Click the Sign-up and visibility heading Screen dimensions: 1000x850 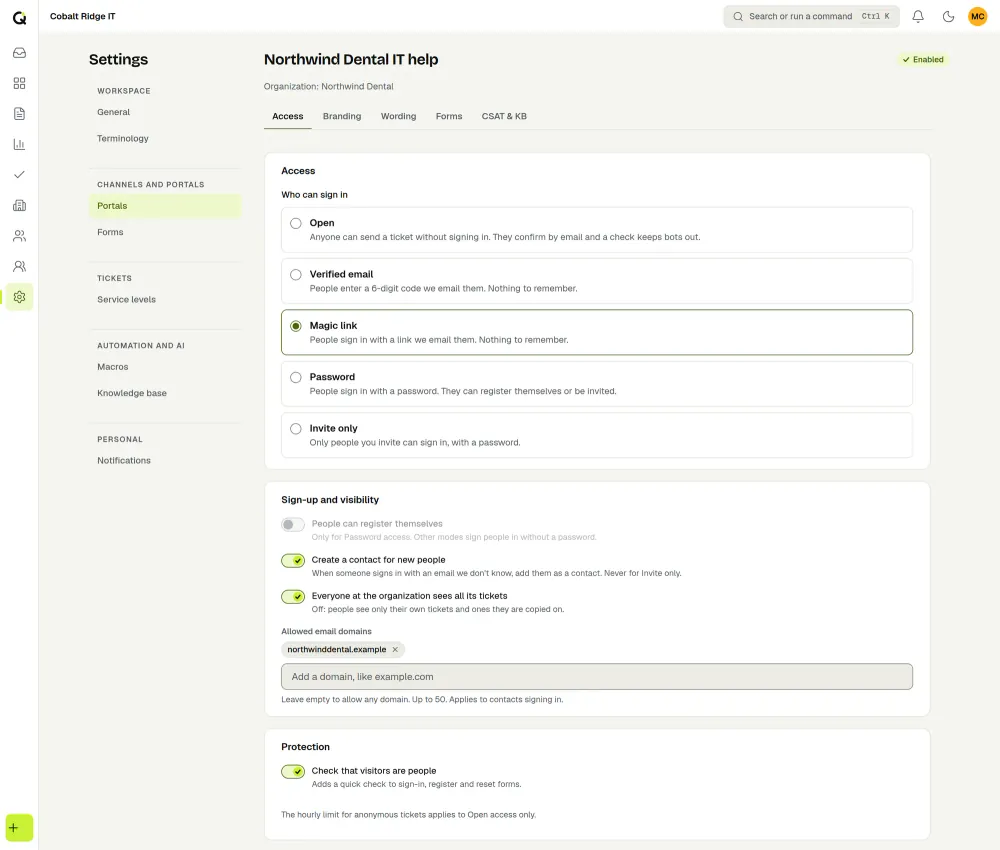[x=330, y=500]
